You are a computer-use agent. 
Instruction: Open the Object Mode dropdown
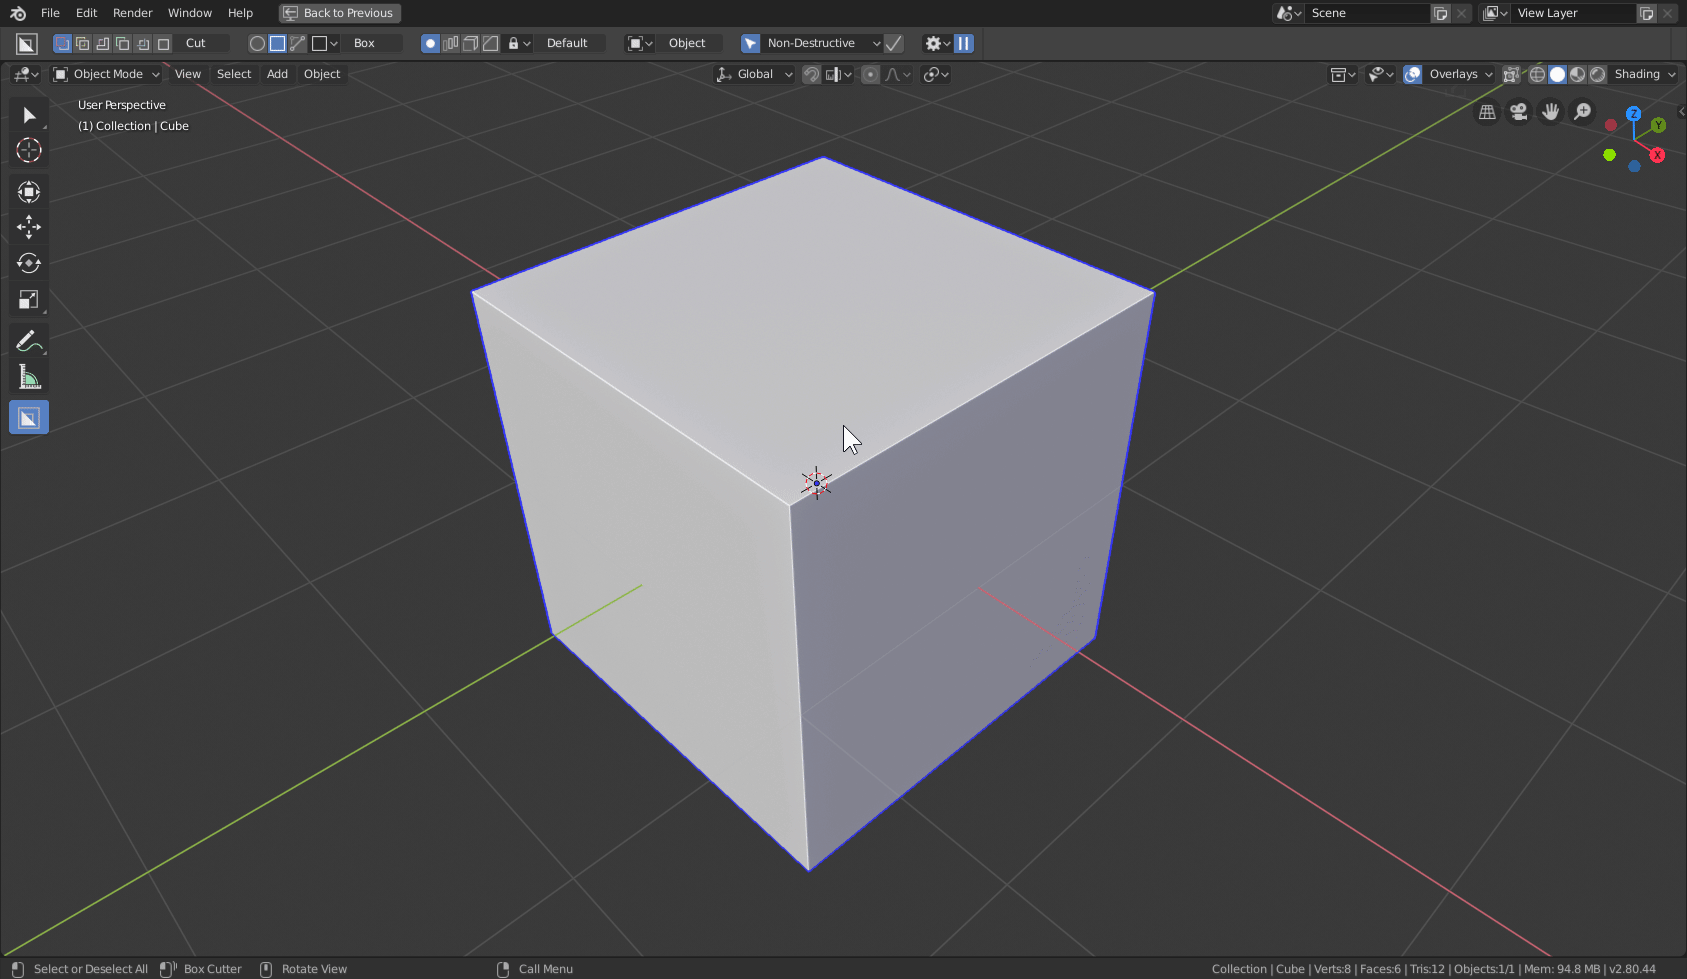point(105,74)
